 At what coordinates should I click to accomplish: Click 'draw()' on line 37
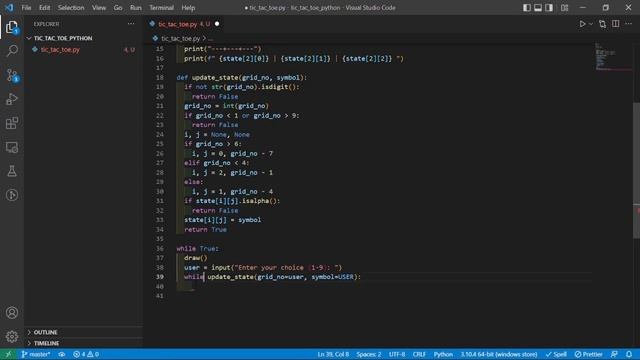[196, 258]
